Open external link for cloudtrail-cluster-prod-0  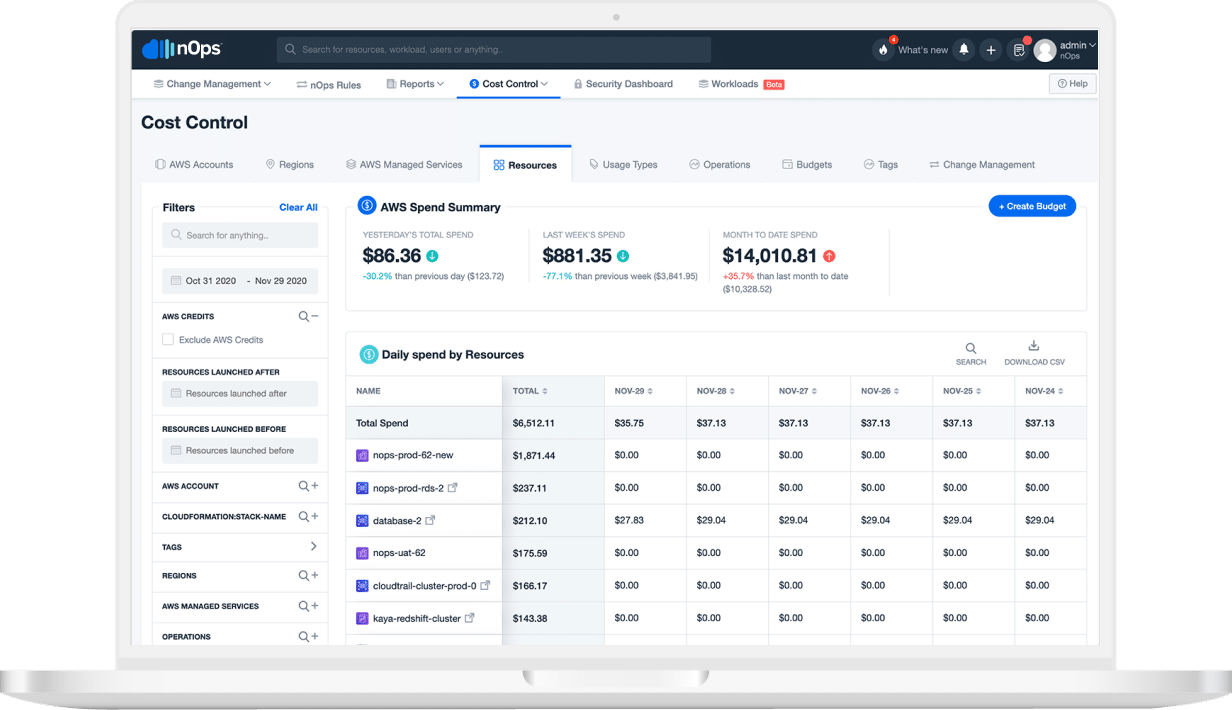pyautogui.click(x=486, y=585)
